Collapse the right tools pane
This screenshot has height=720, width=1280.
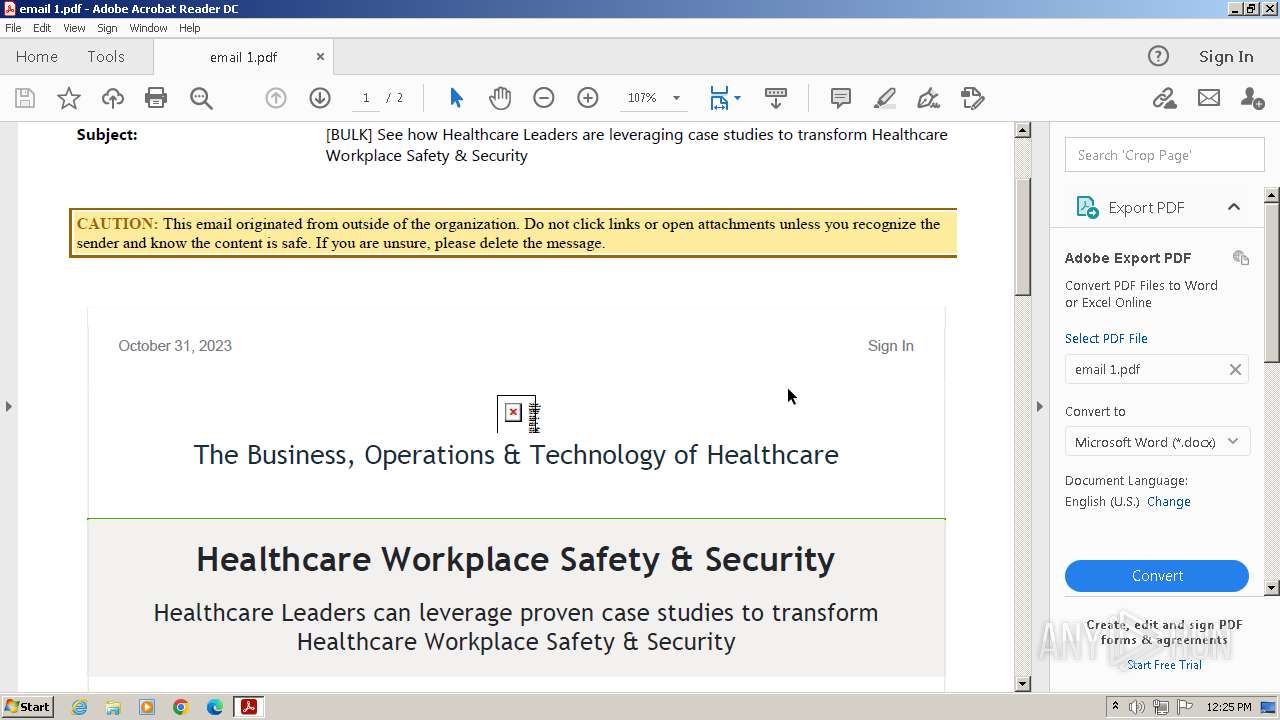pyautogui.click(x=1039, y=406)
